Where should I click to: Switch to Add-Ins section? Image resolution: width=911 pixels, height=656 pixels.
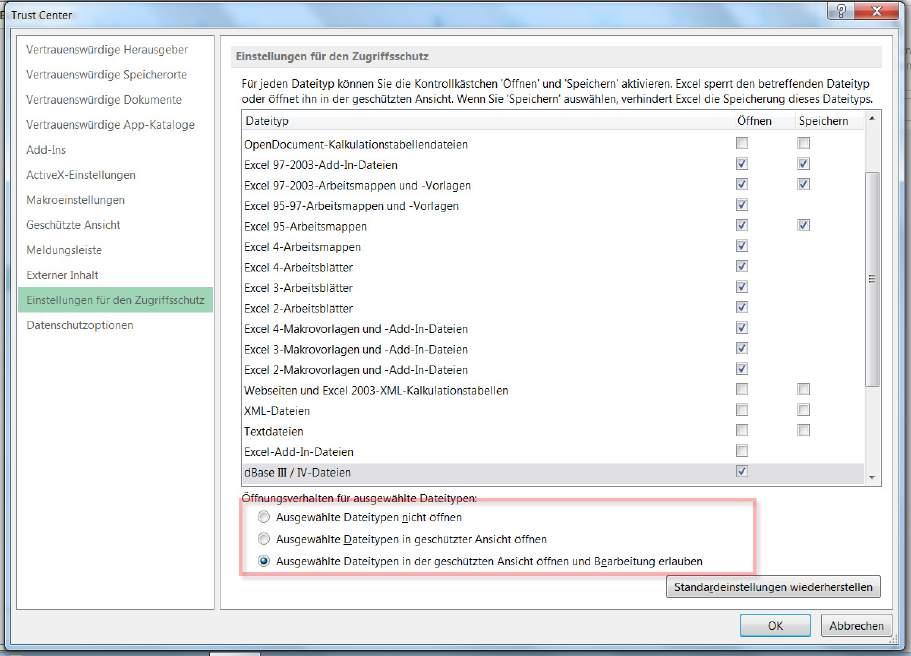pos(46,150)
